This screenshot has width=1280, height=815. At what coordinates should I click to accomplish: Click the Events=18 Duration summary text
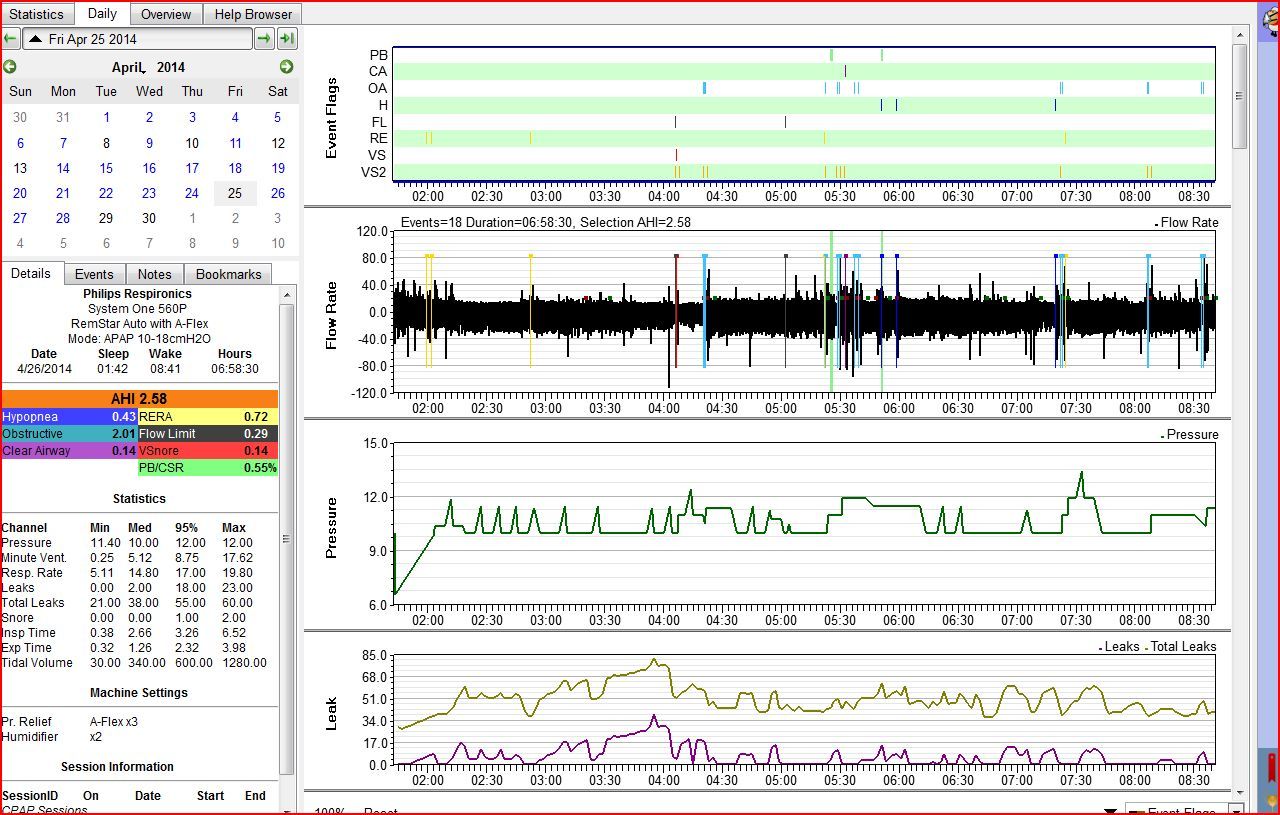pos(545,223)
